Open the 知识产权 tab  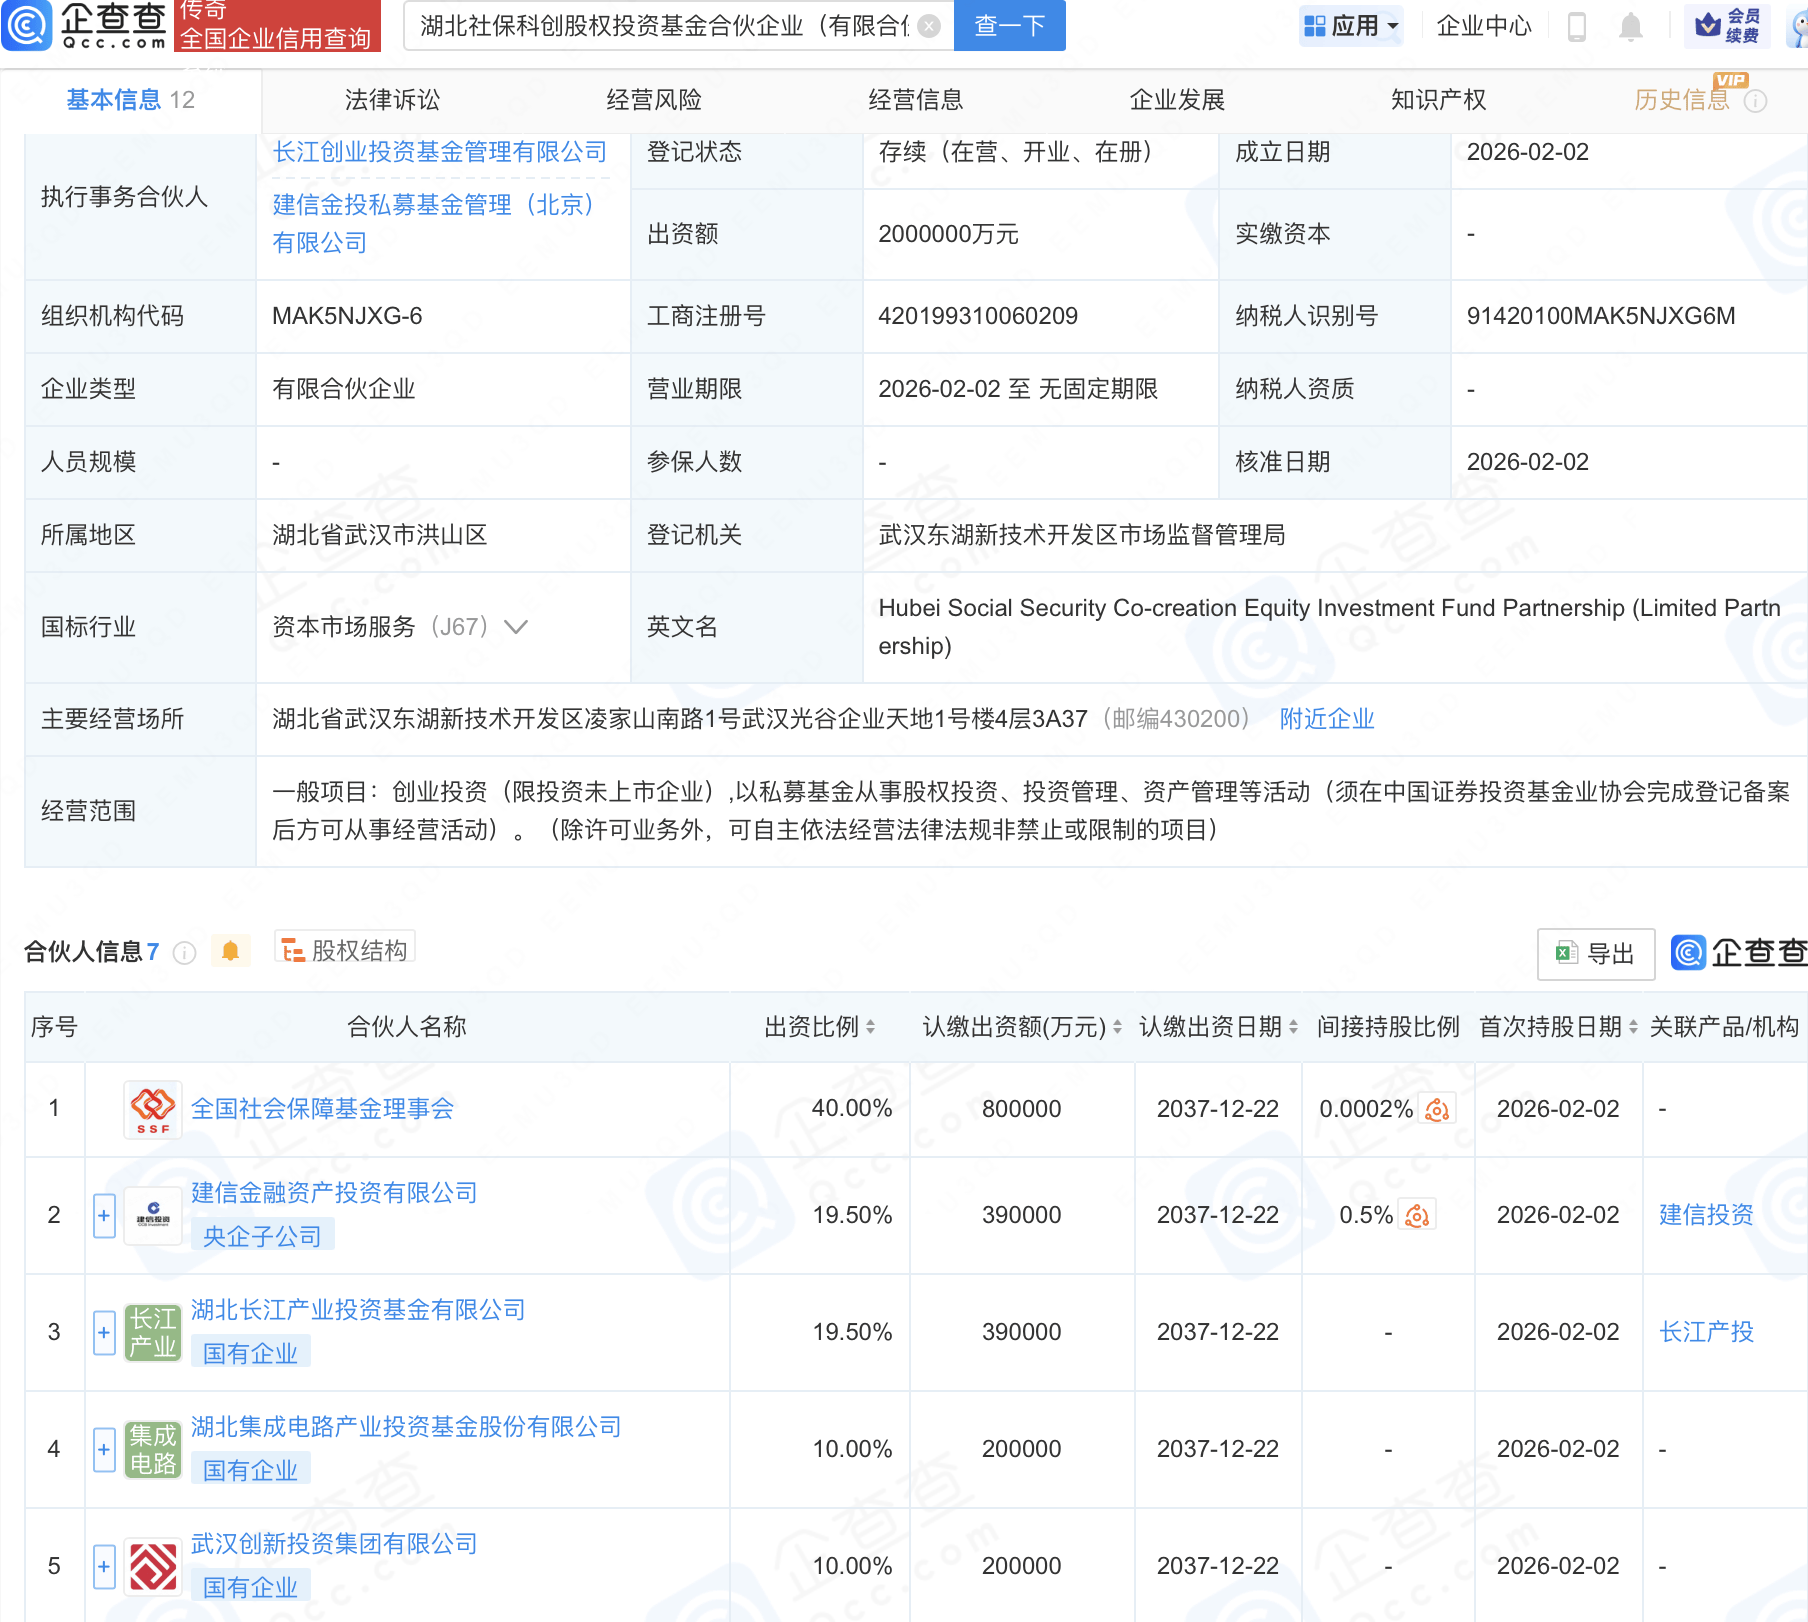1438,100
